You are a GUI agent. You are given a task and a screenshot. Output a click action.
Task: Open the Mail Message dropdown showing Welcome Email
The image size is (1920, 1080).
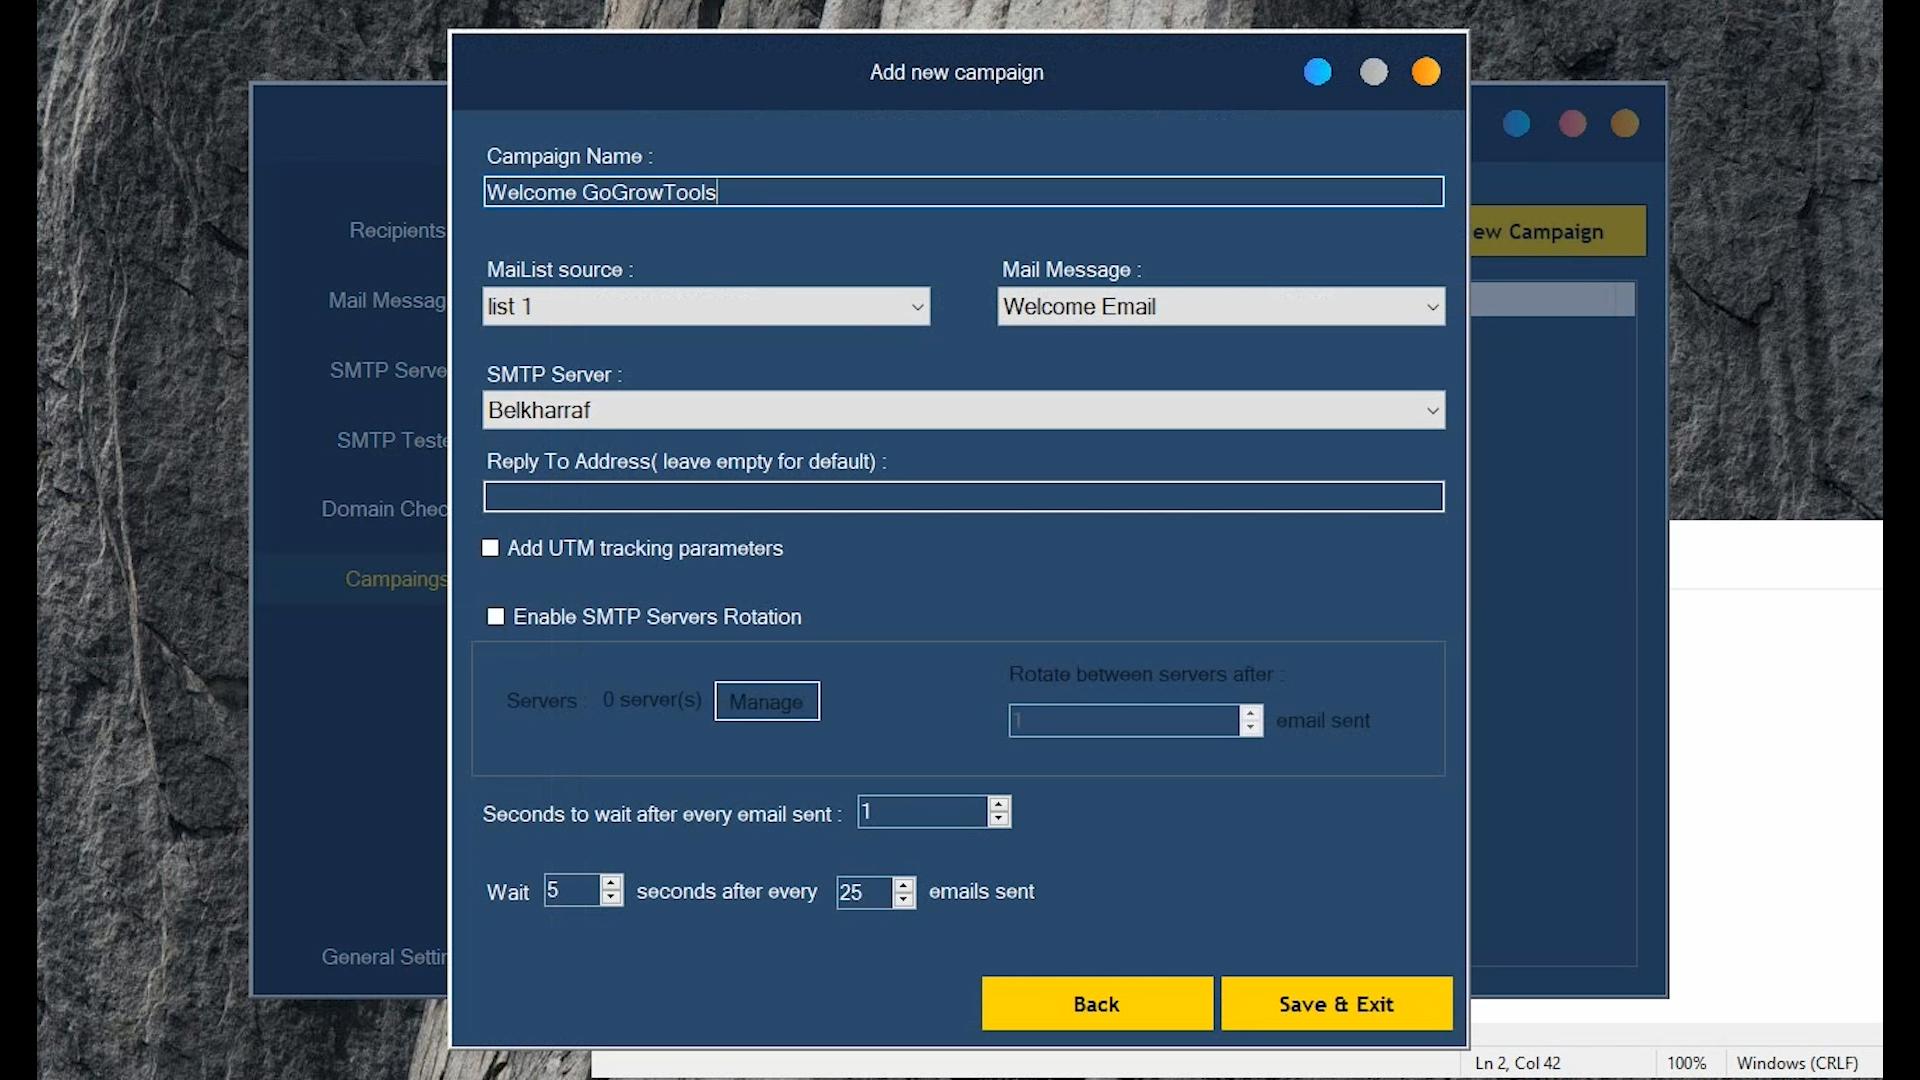(1432, 306)
